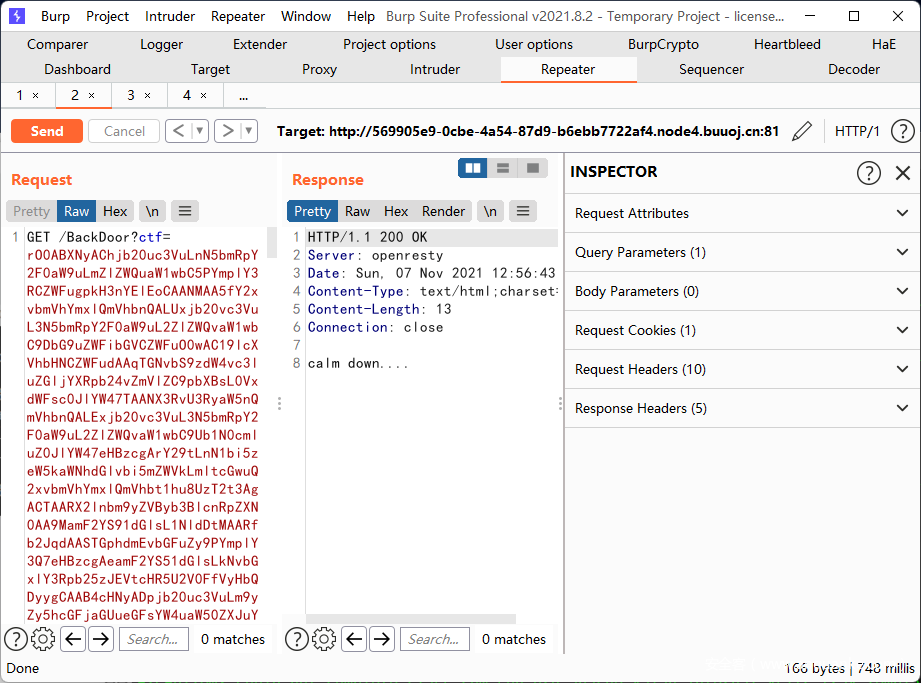Go back to previous request in history
The width and height of the screenshot is (921, 683).
179,131
